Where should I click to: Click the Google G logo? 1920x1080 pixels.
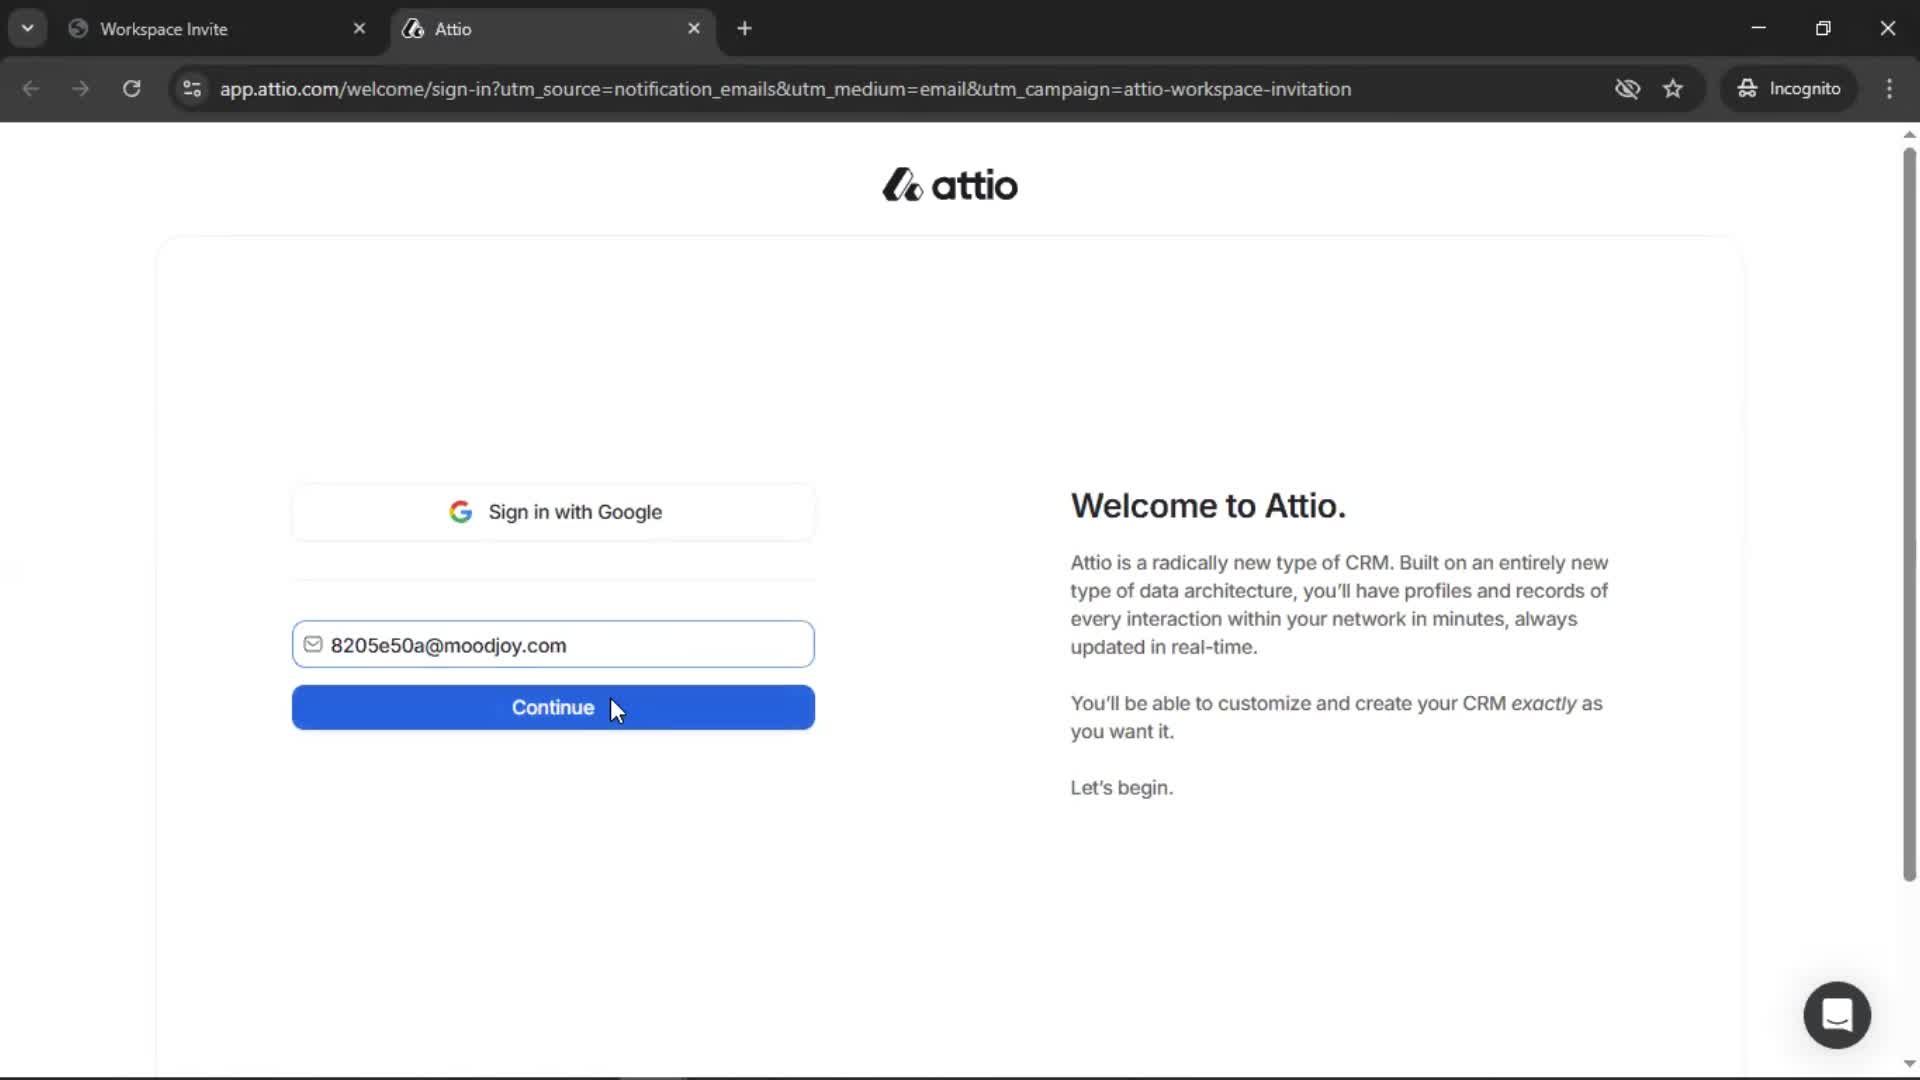click(x=460, y=512)
